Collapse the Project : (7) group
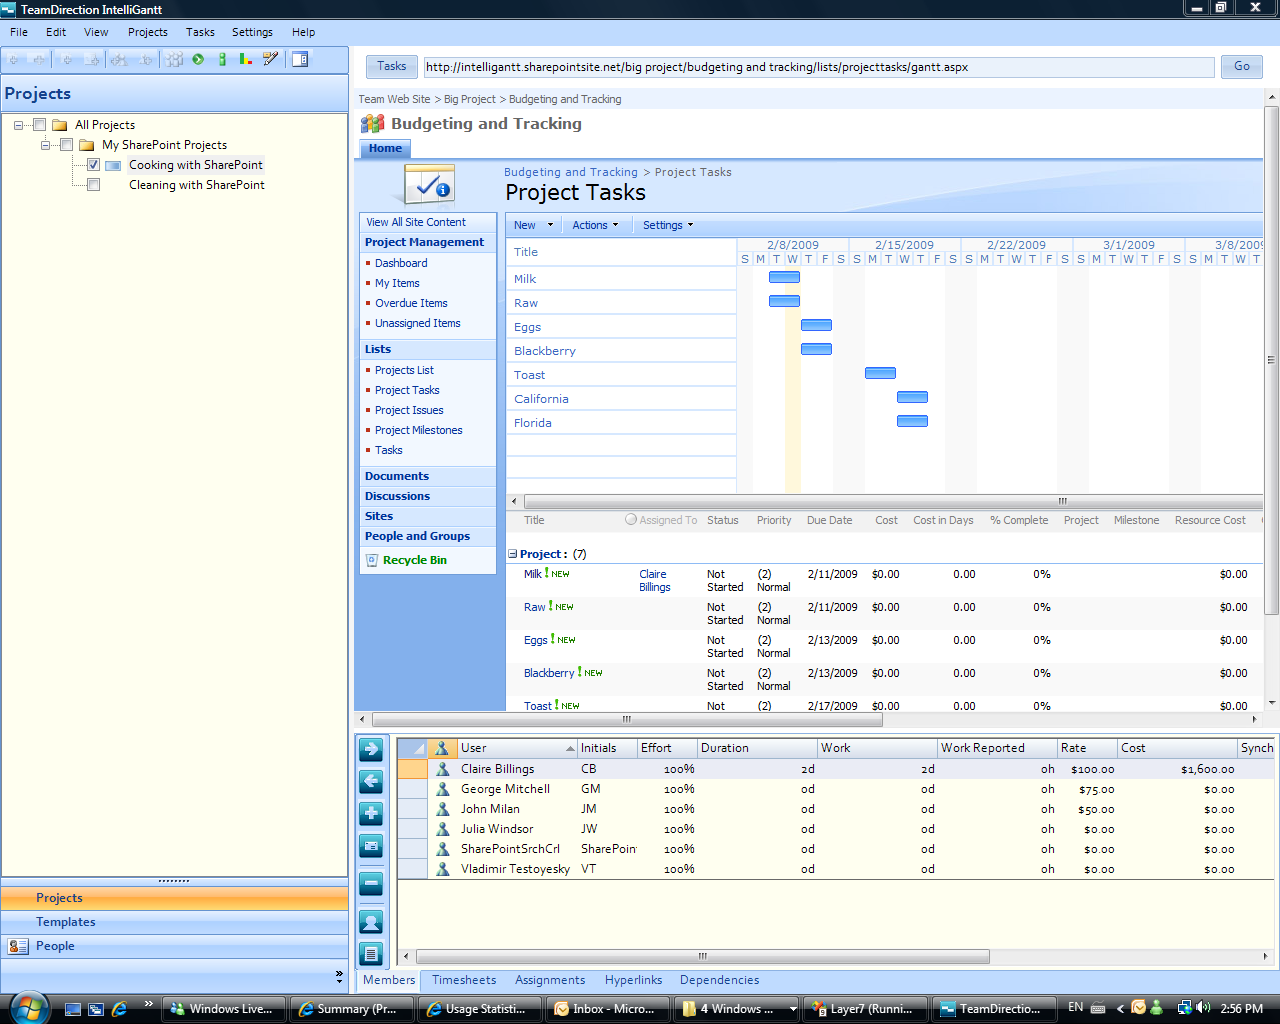 pos(513,554)
